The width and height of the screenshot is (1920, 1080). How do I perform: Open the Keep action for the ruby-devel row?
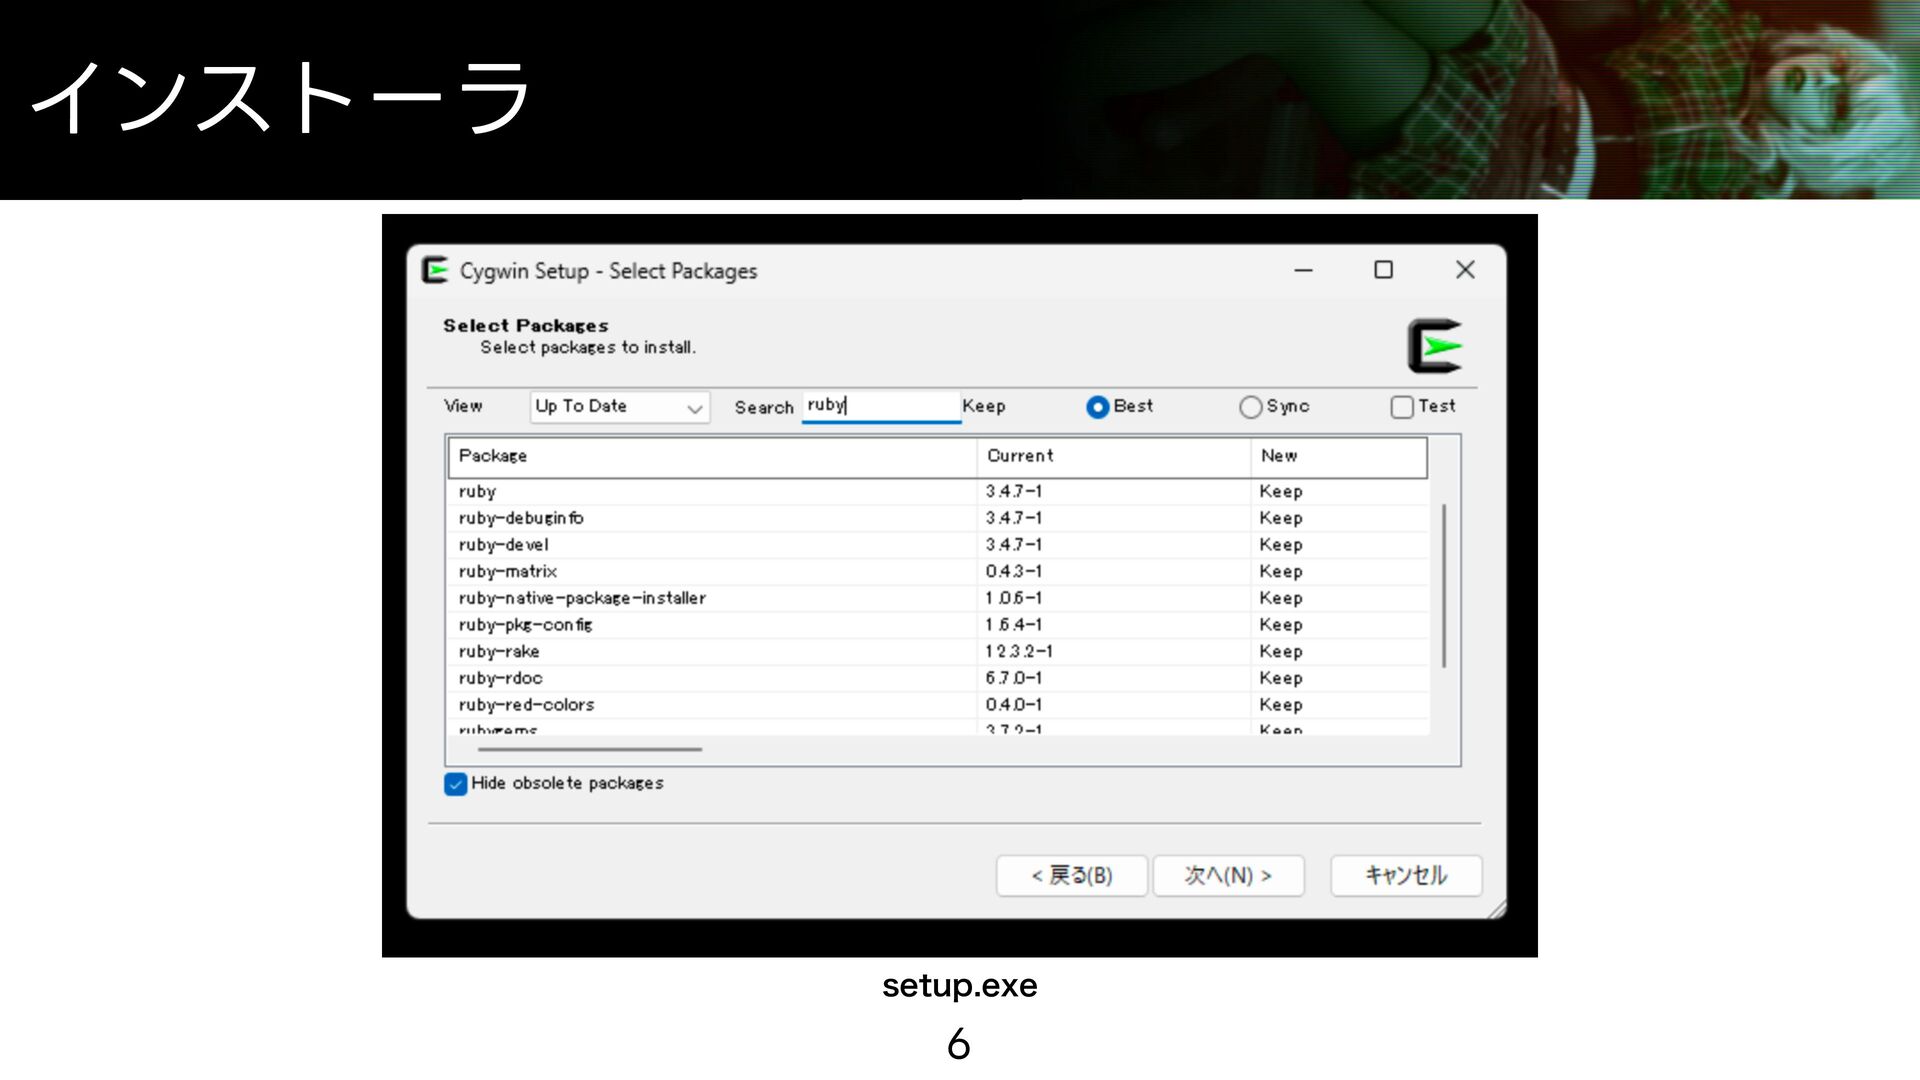pyautogui.click(x=1281, y=545)
